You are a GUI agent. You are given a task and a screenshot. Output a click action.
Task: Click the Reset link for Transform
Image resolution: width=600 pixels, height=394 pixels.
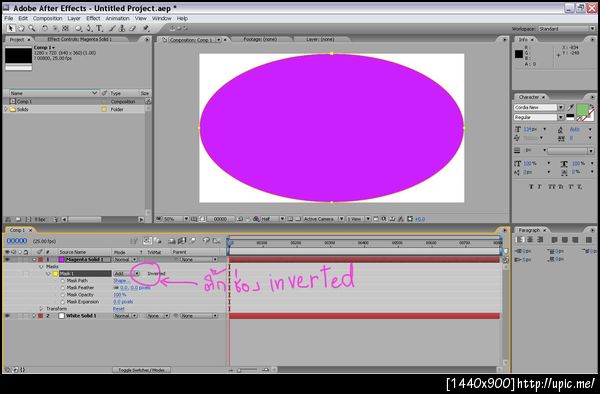pyautogui.click(x=119, y=309)
